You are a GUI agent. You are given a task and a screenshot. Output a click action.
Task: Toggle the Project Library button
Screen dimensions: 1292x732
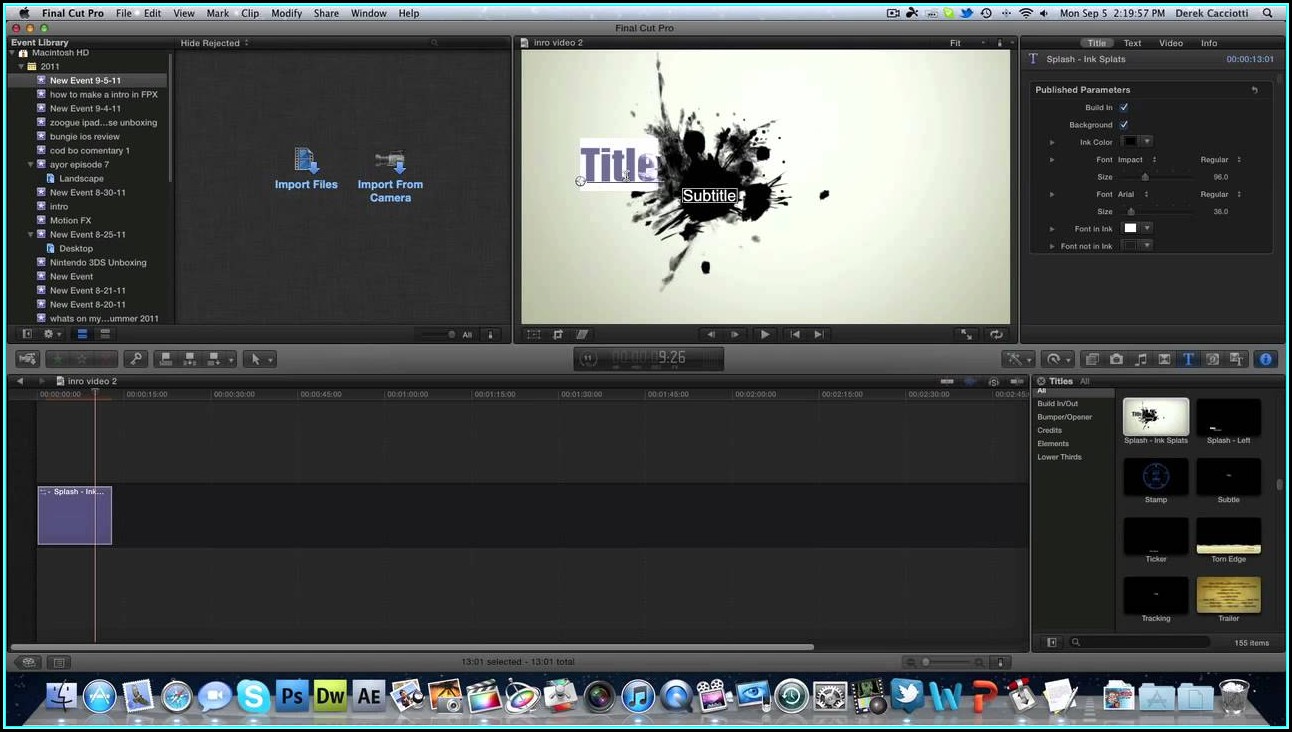28,662
